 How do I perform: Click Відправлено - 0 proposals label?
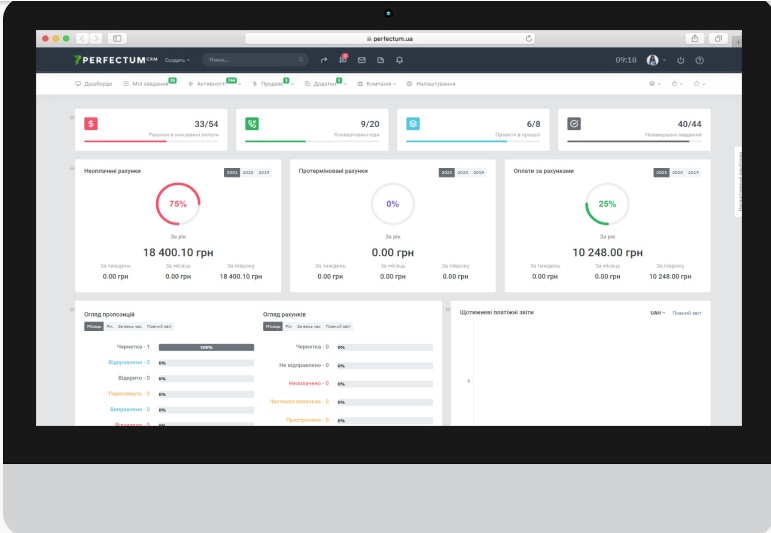tap(129, 362)
